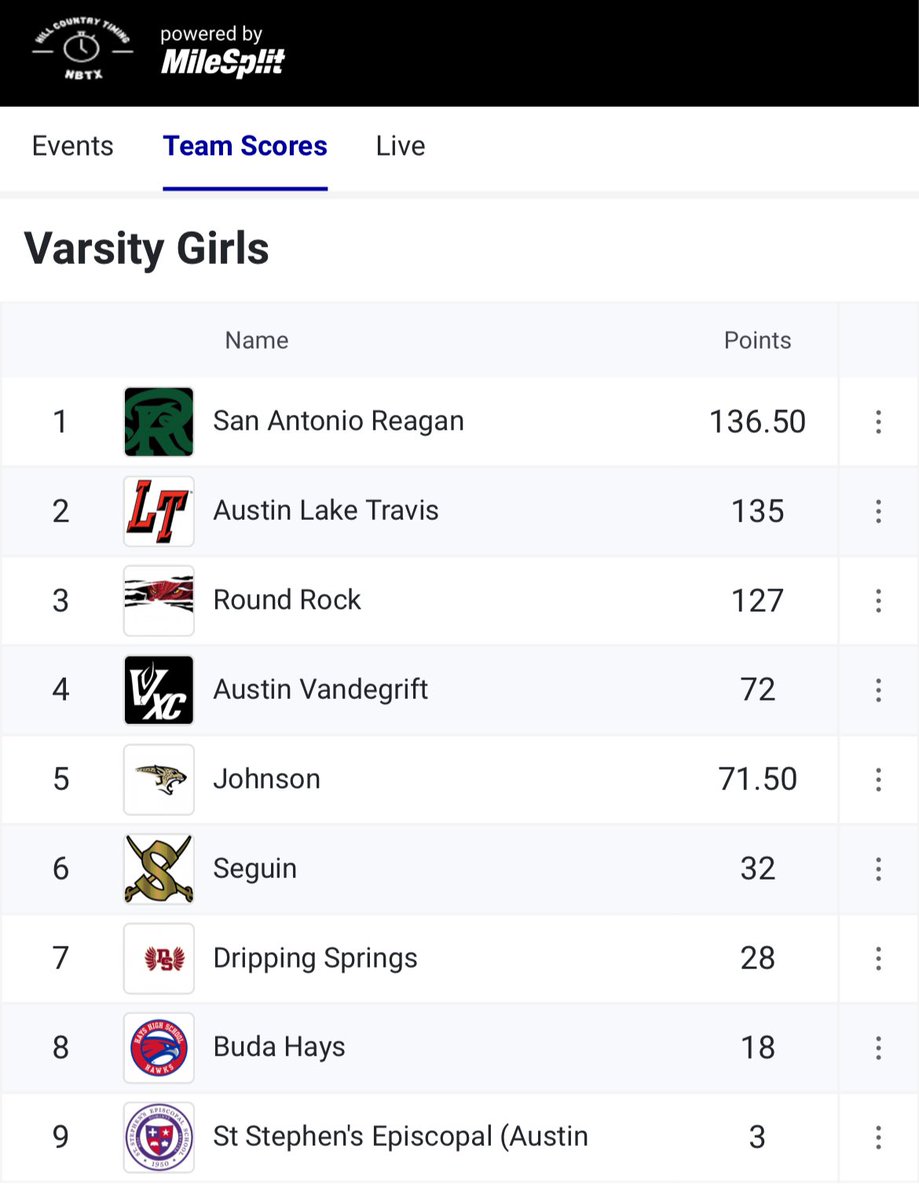The image size is (919, 1200).
Task: Open the Dripping Springs team name link
Action: pos(315,958)
